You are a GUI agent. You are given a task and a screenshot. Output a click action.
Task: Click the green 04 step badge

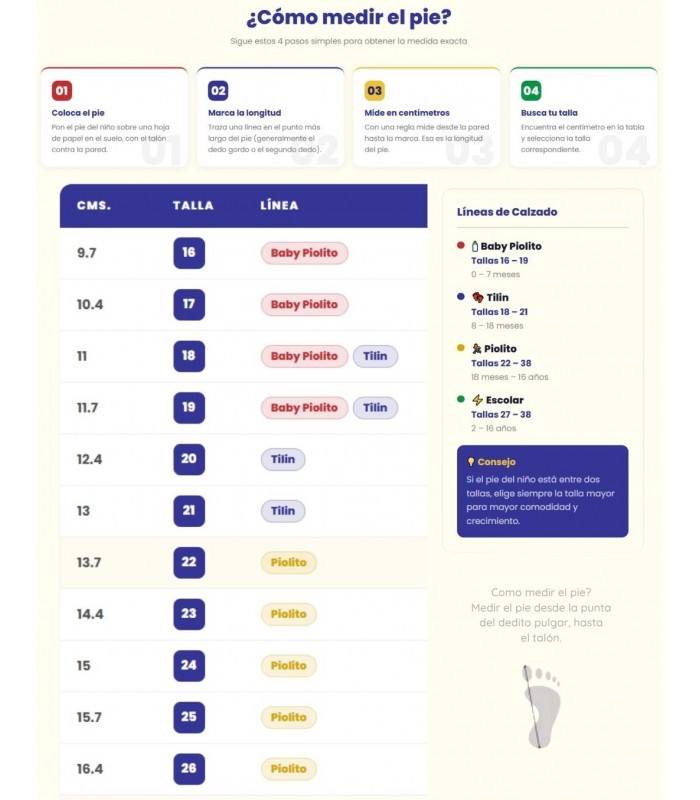click(531, 91)
